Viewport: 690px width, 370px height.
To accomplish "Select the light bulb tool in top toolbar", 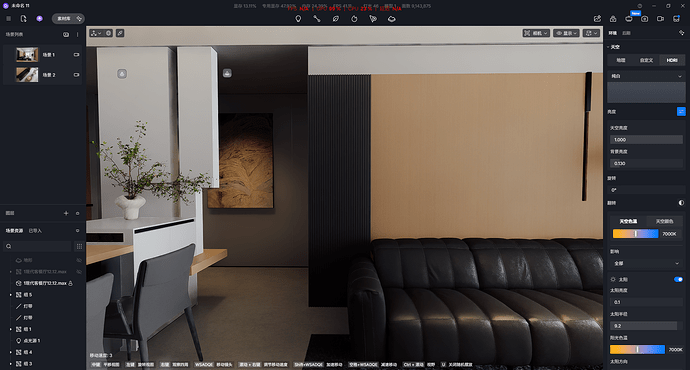I will (x=298, y=18).
